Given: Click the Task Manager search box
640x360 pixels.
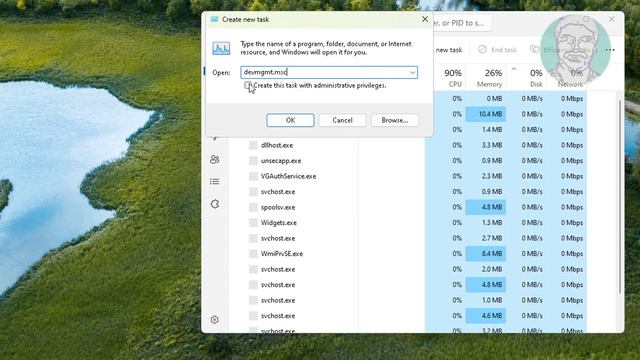Looking at the screenshot, I should pos(461,23).
